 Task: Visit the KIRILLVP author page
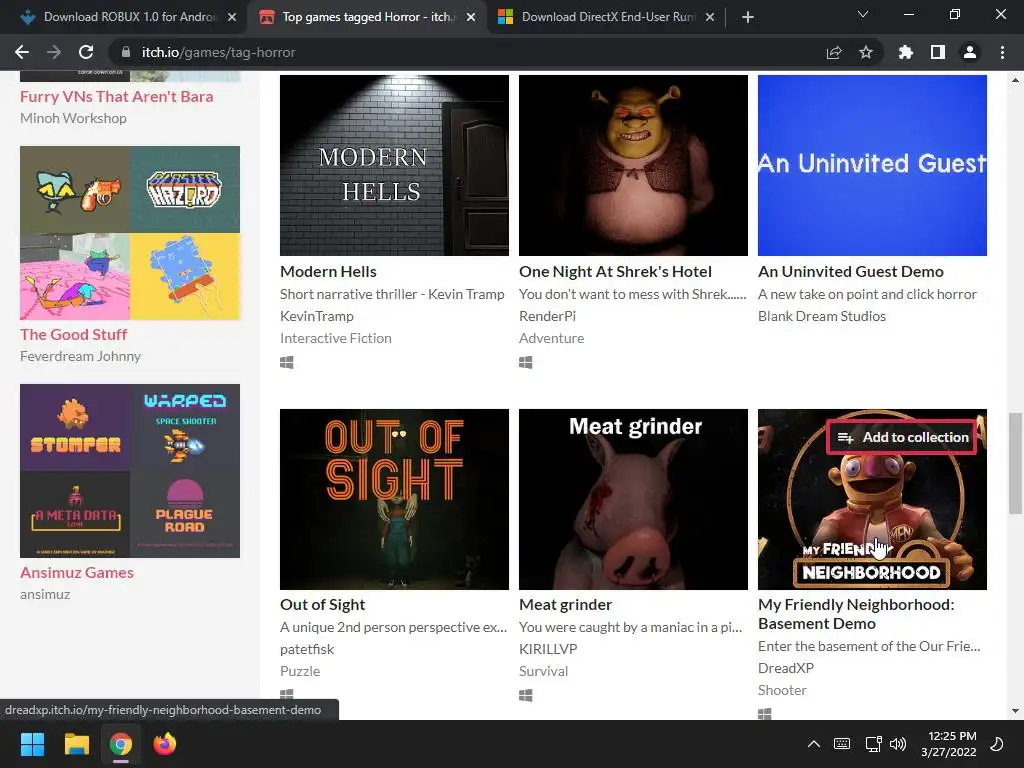tap(548, 649)
